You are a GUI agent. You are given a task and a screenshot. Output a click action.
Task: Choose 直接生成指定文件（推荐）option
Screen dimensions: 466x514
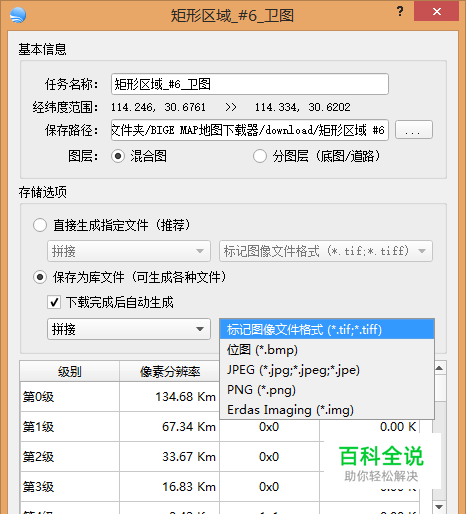tap(40, 225)
